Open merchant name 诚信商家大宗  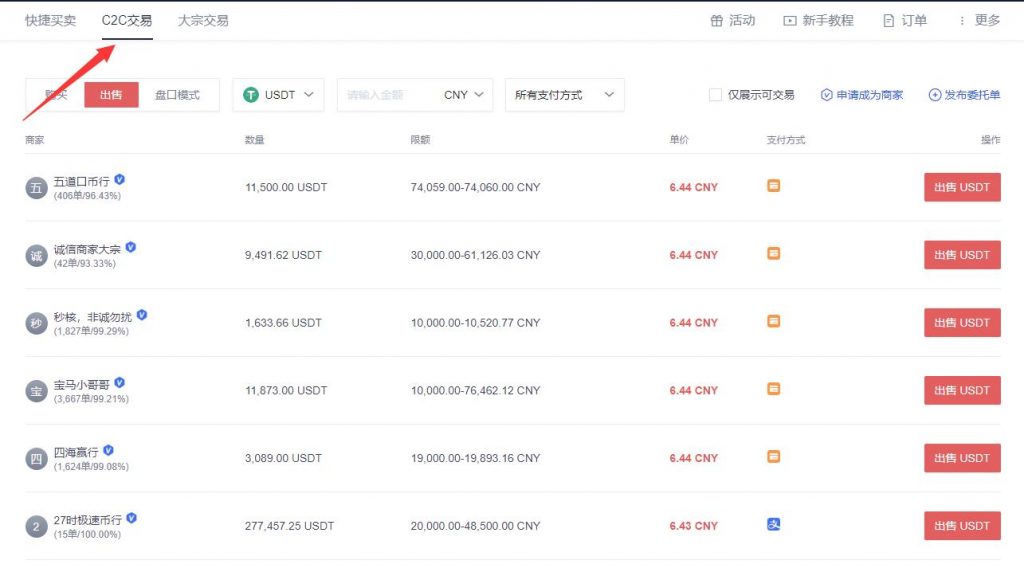tap(87, 249)
